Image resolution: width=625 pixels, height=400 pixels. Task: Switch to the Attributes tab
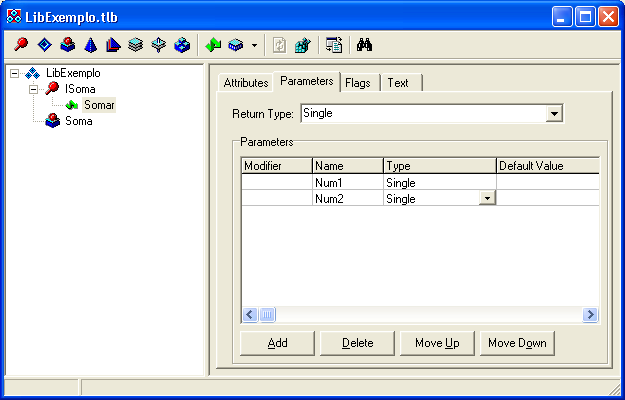[245, 83]
